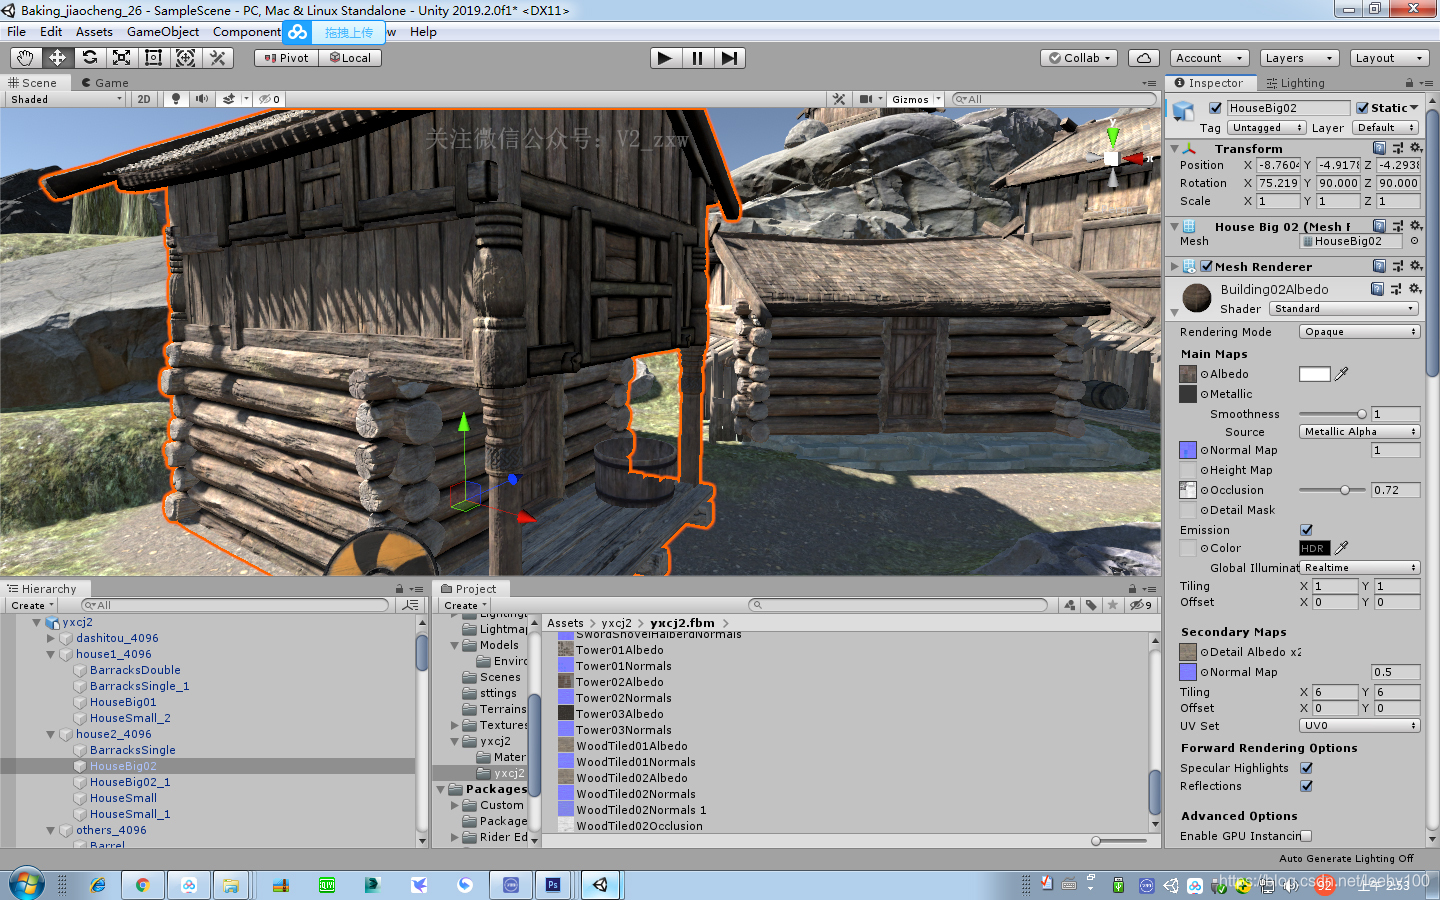Open Photoshop from the taskbar
Image resolution: width=1440 pixels, height=900 pixels.
553,885
